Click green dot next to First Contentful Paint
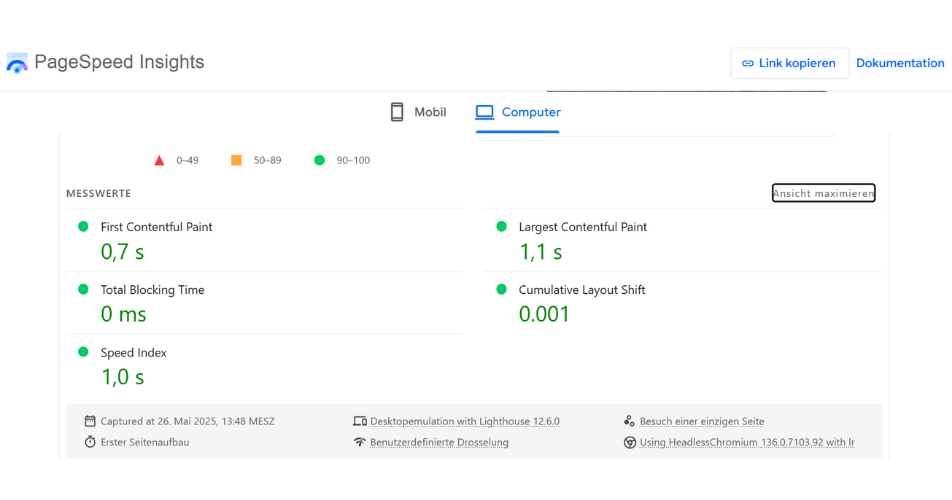This screenshot has height=500, width=952. (x=83, y=226)
